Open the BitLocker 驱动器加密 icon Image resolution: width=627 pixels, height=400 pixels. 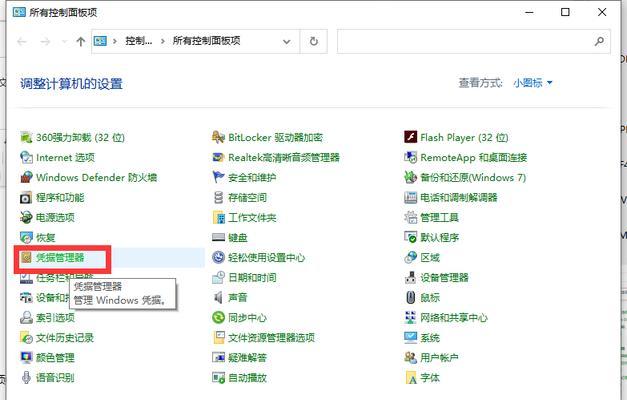(218, 138)
